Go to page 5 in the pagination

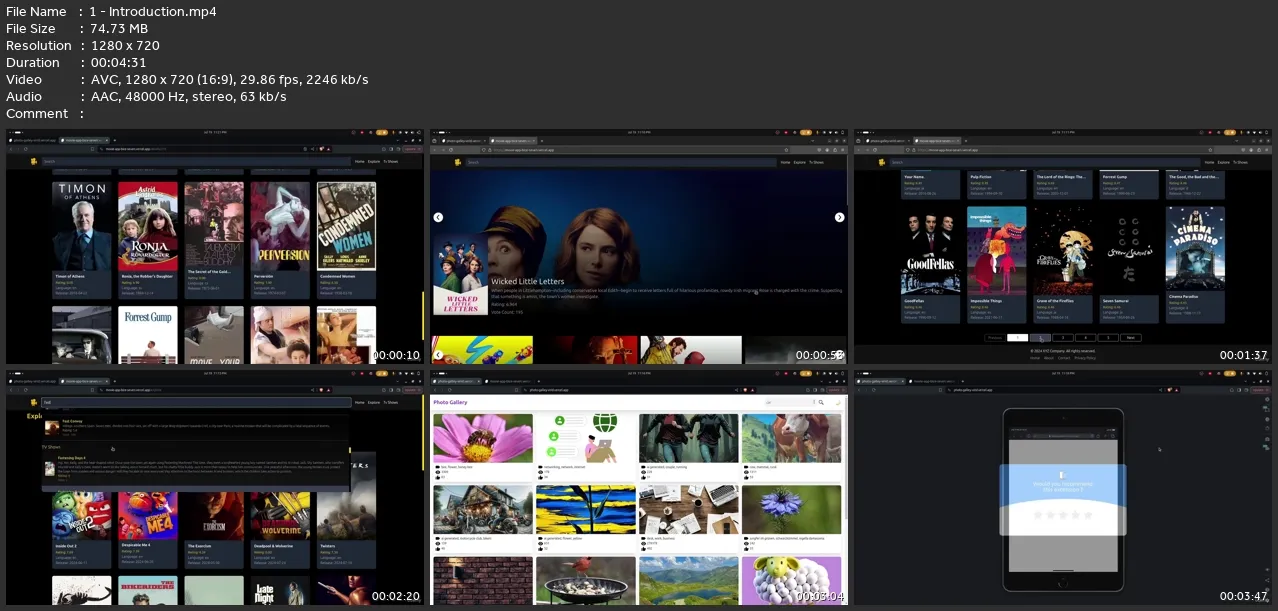coord(1108,338)
